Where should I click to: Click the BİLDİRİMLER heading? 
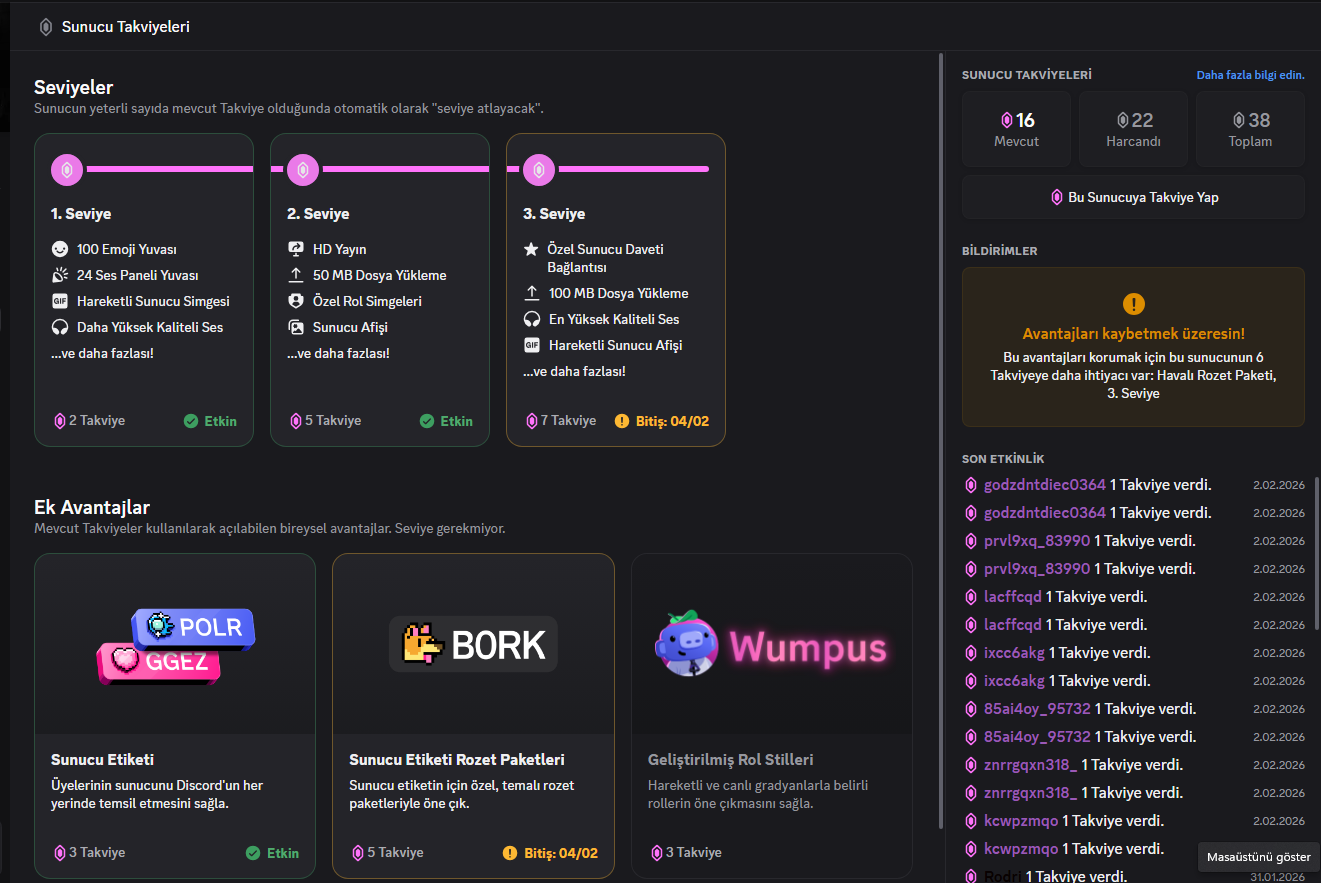[1000, 251]
